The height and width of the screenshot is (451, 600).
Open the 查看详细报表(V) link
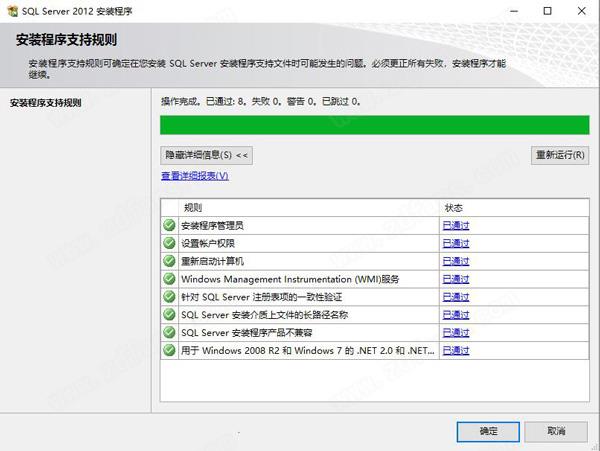[195, 176]
